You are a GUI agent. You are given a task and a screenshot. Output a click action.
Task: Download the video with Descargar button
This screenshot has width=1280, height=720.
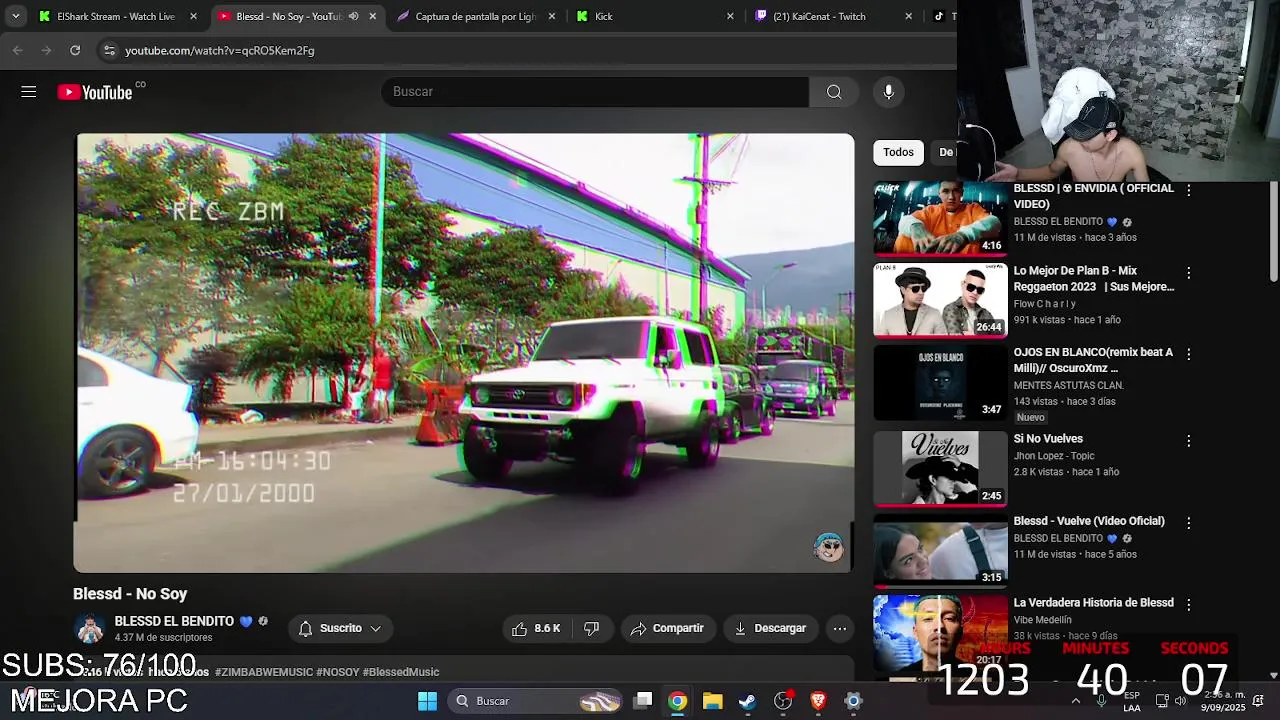click(x=770, y=628)
